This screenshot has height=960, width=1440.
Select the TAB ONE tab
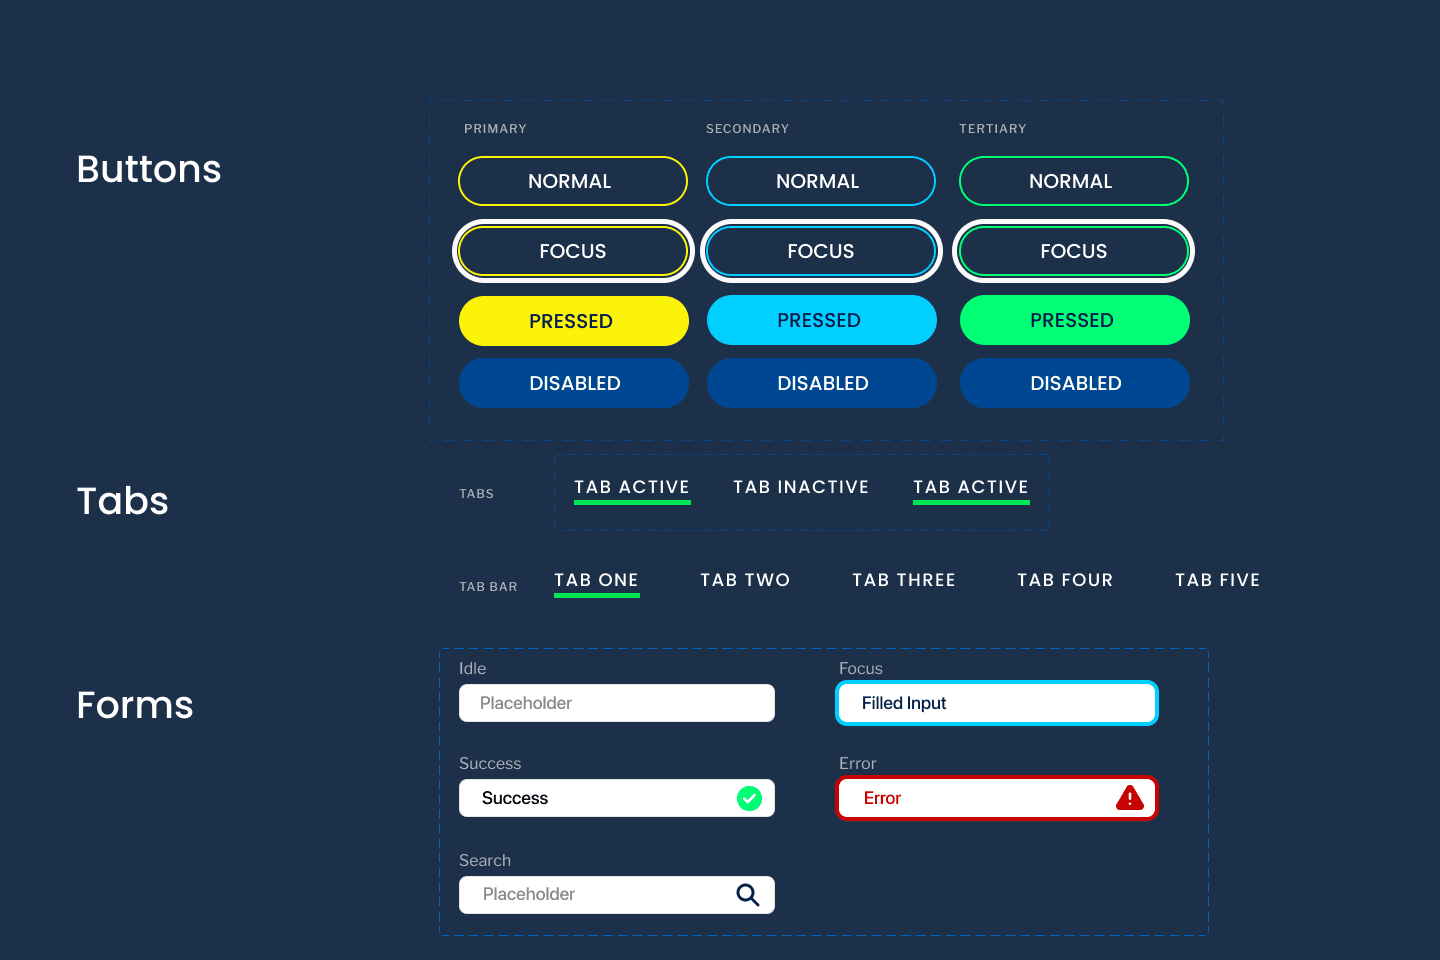tap(596, 580)
